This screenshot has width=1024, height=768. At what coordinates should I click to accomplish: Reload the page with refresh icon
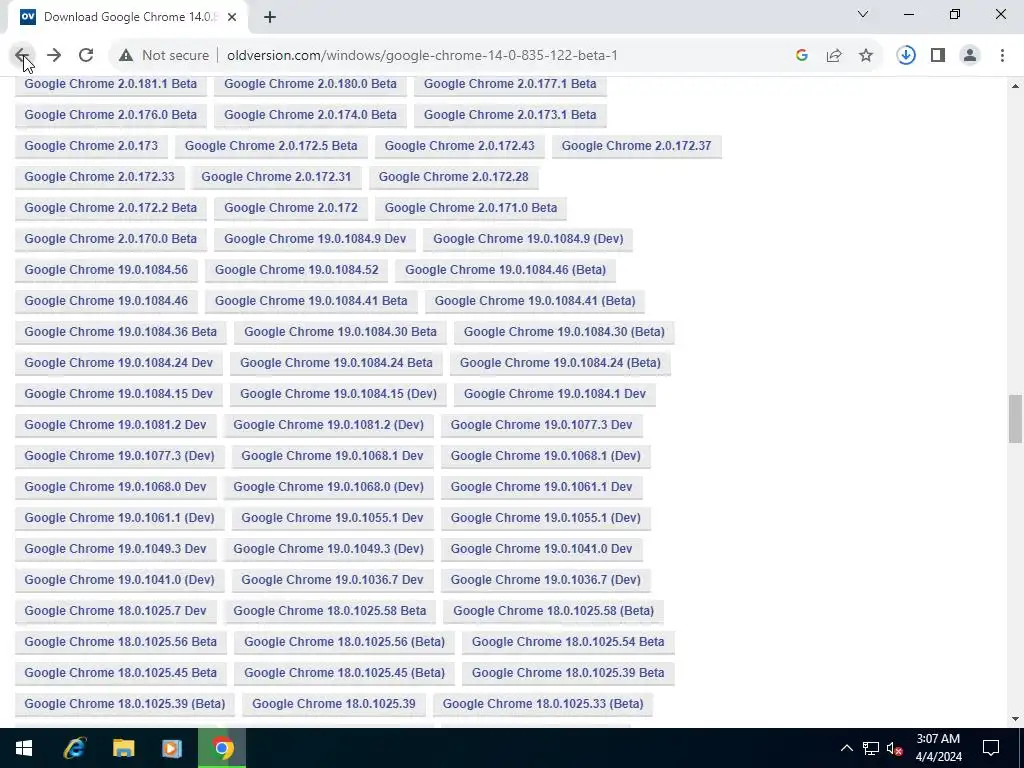(86, 56)
